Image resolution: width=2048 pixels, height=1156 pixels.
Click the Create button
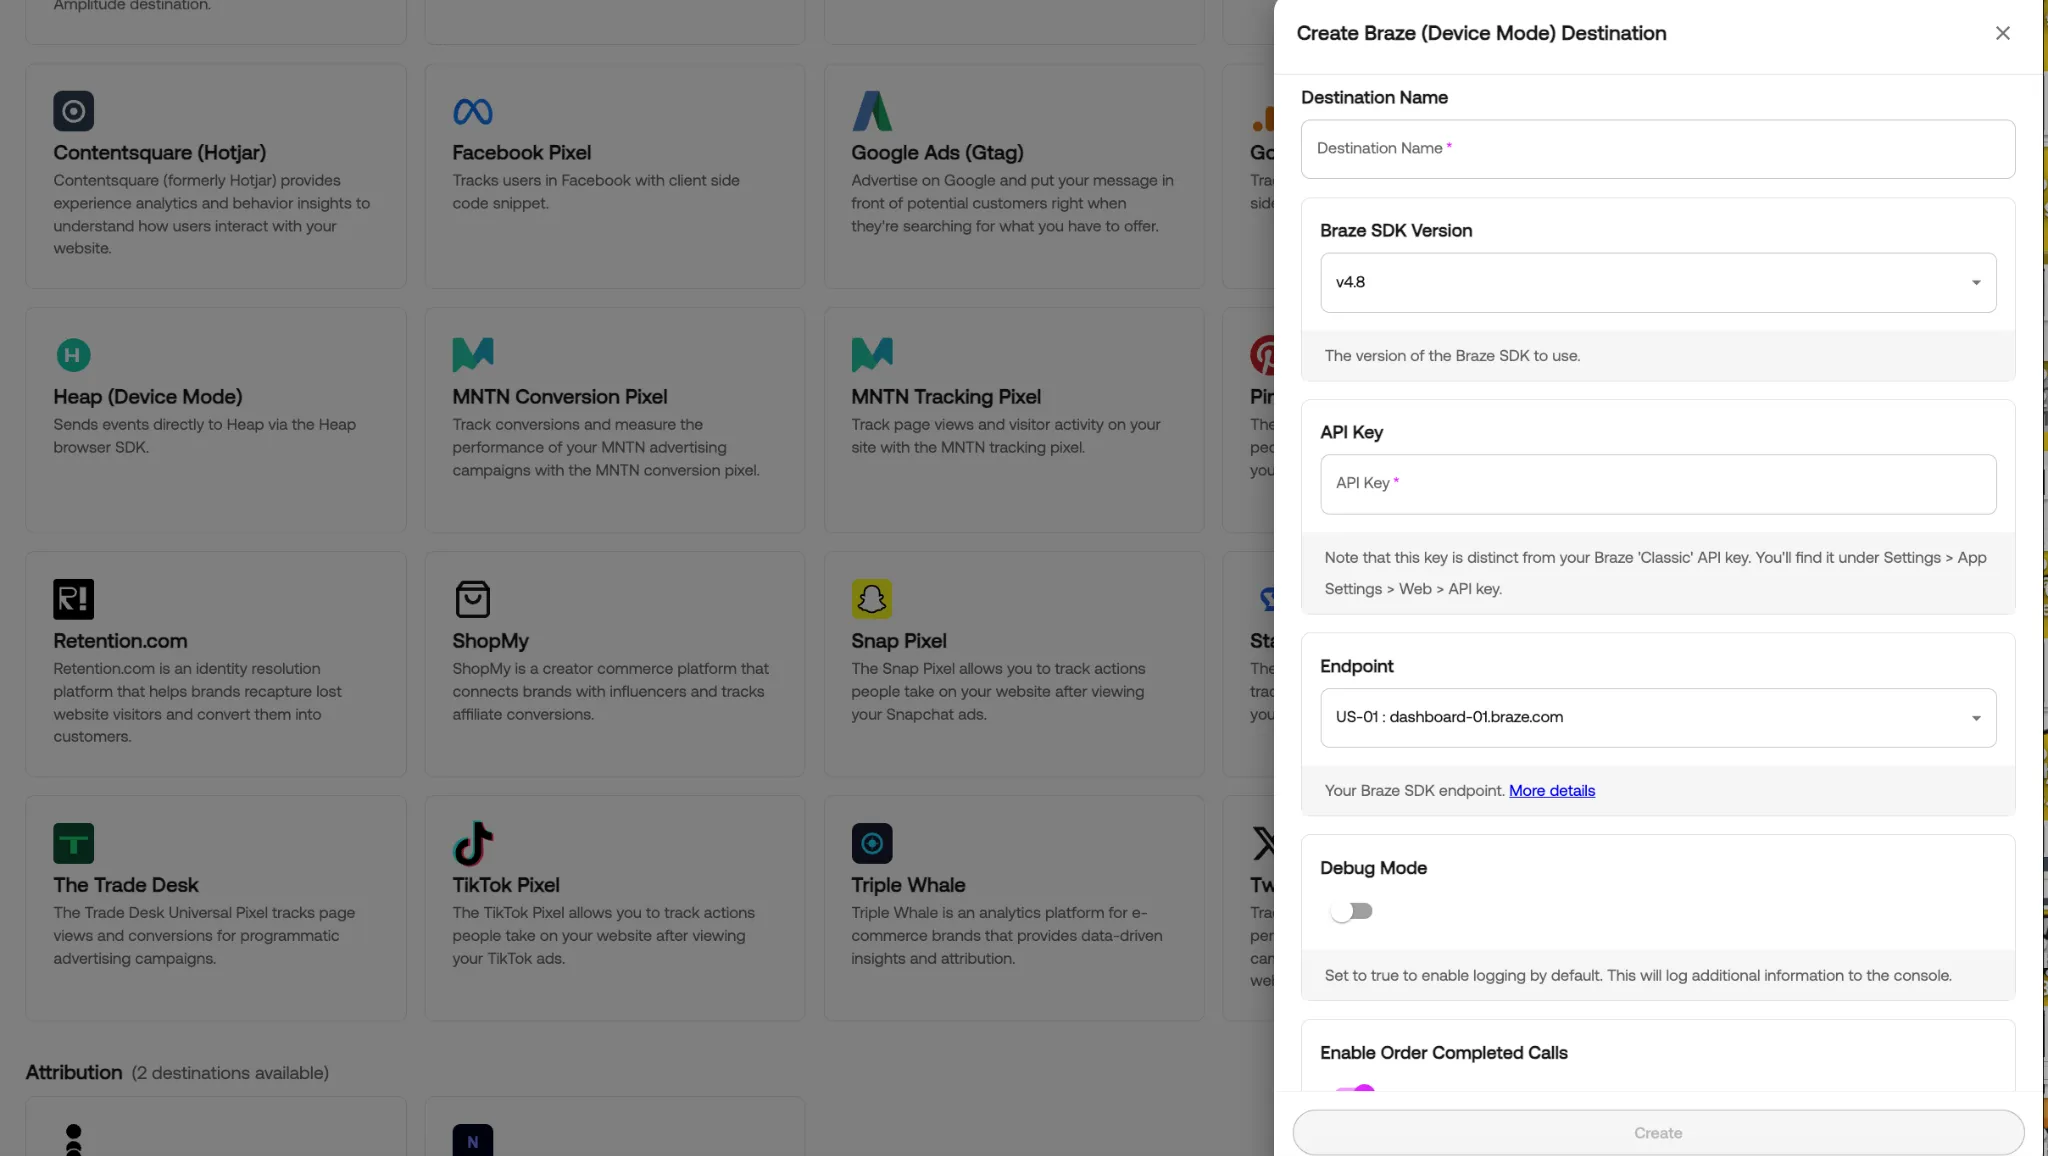click(x=1658, y=1133)
